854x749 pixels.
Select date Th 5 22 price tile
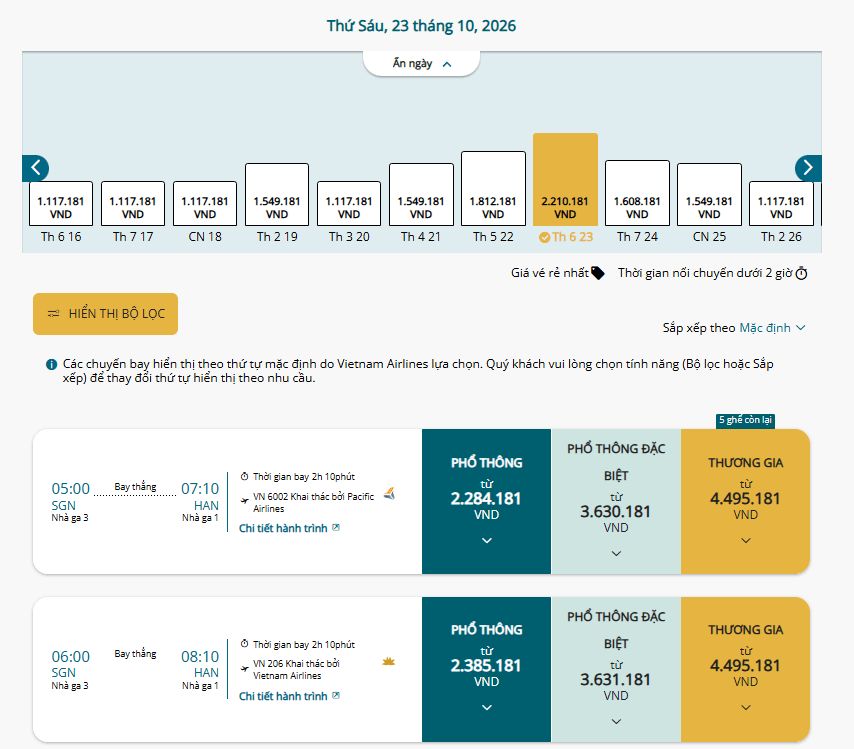coord(493,188)
